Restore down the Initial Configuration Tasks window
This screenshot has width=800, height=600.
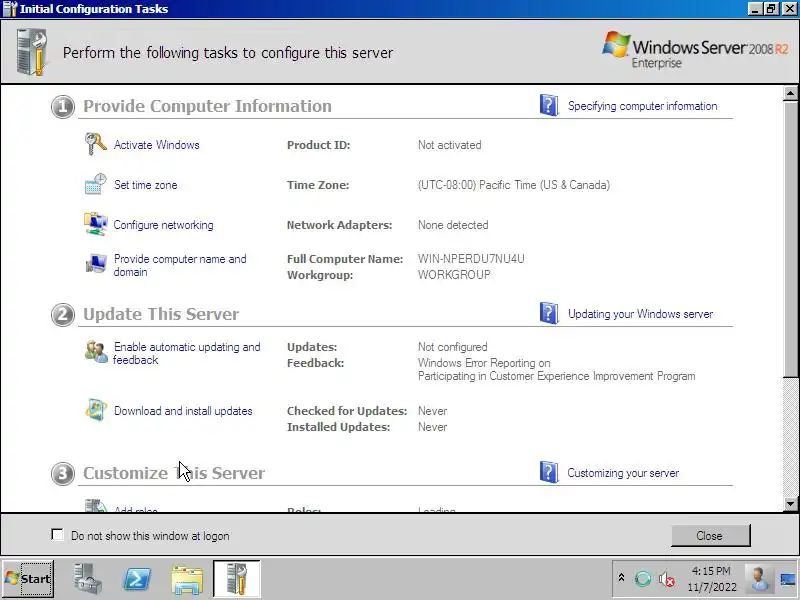pyautogui.click(x=771, y=9)
